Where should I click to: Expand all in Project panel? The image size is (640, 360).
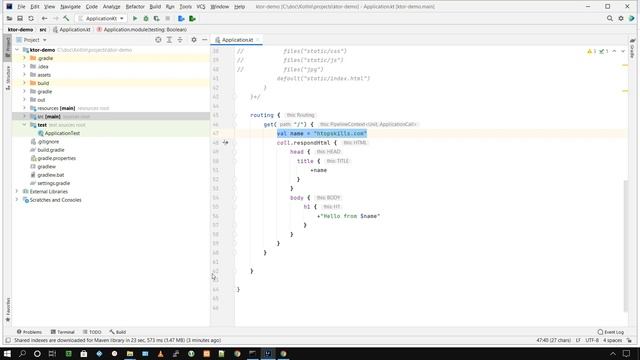[x=169, y=40]
